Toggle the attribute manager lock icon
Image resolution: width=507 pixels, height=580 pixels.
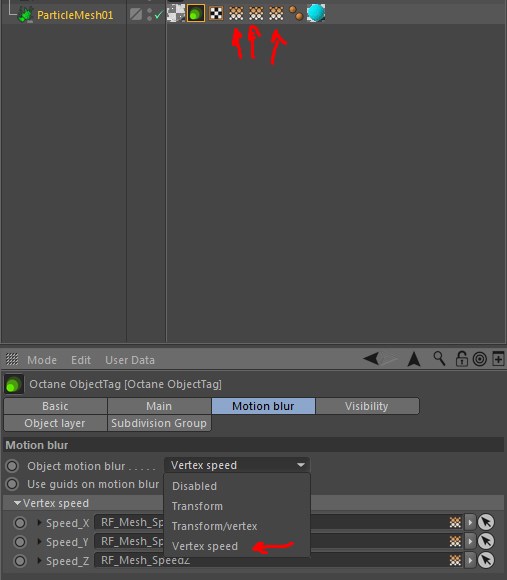tap(461, 358)
